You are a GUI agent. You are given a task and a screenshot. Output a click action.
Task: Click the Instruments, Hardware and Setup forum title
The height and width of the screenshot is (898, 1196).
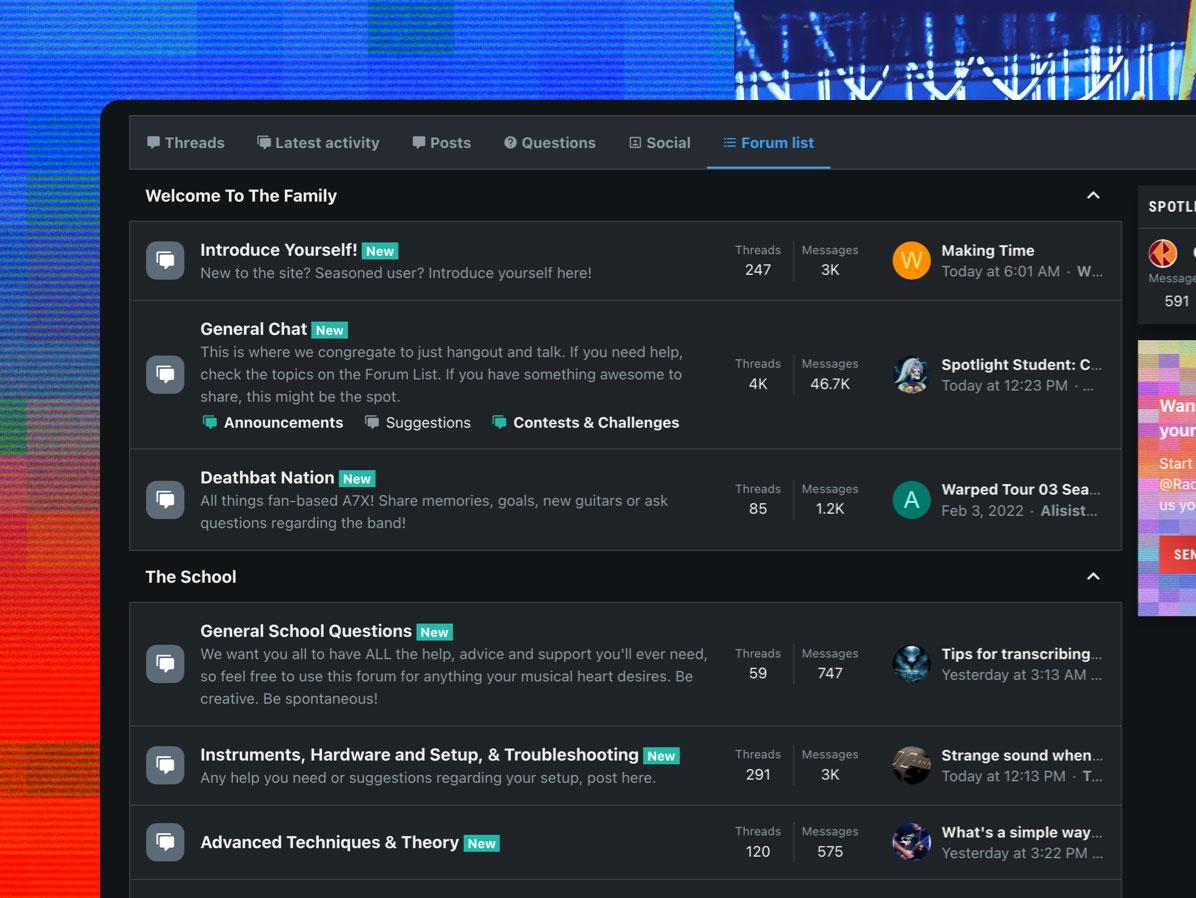(419, 755)
